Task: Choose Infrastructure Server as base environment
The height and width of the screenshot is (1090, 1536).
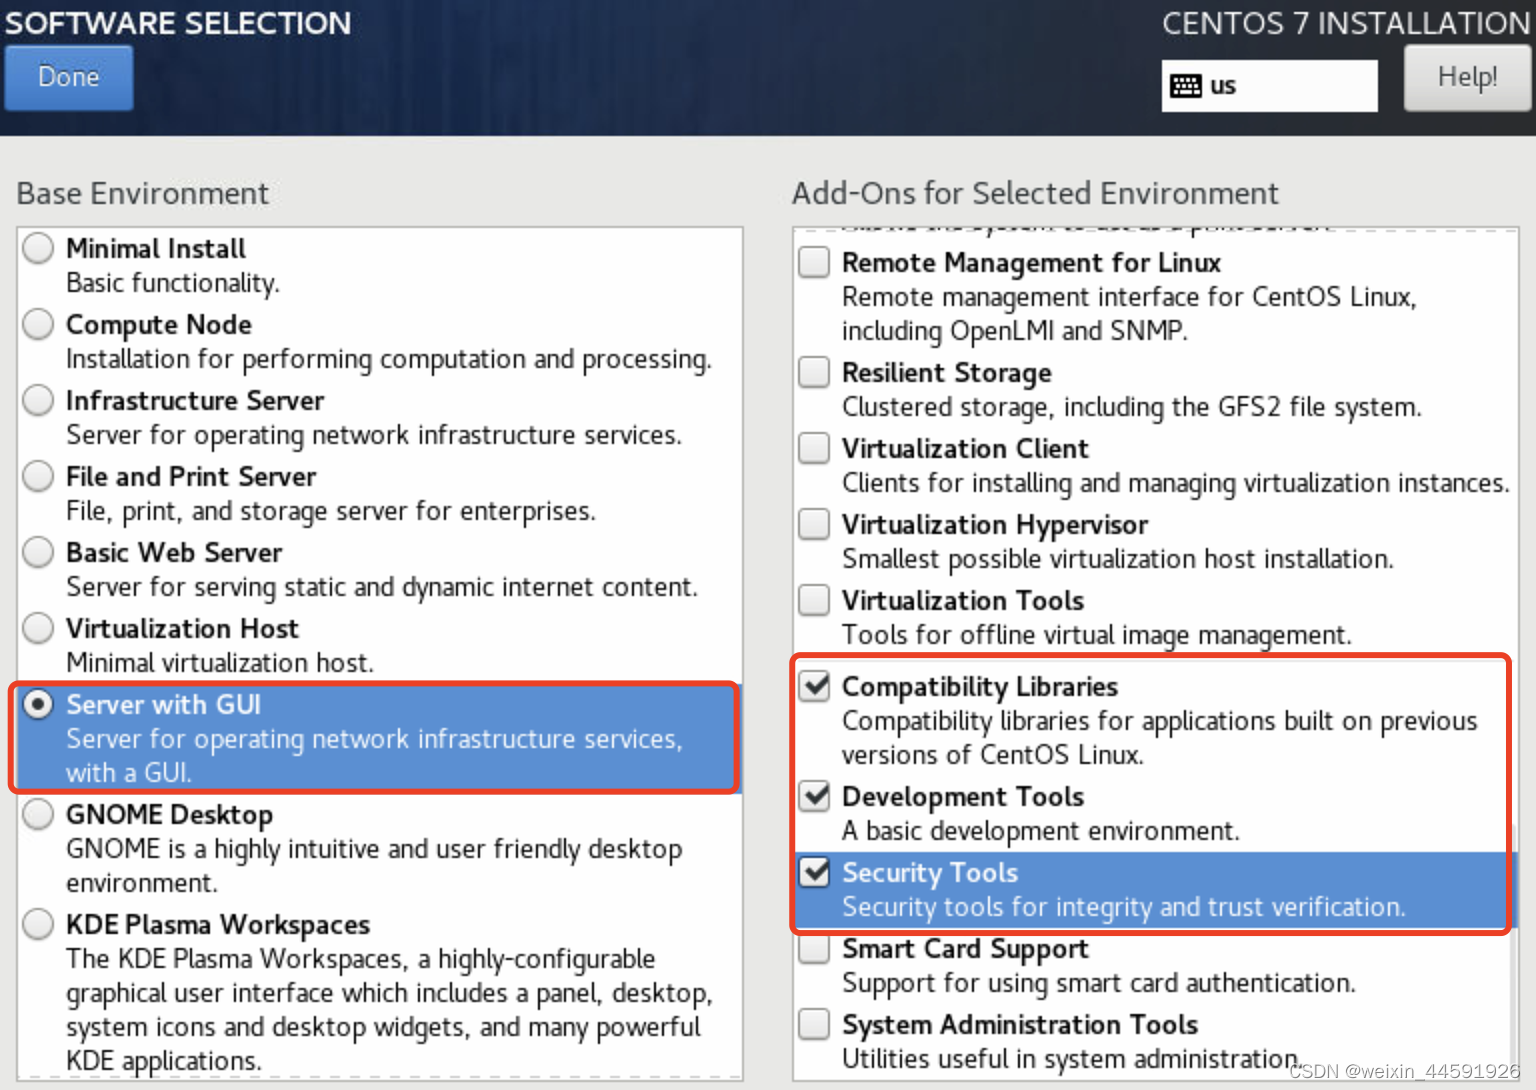Action: (x=37, y=400)
